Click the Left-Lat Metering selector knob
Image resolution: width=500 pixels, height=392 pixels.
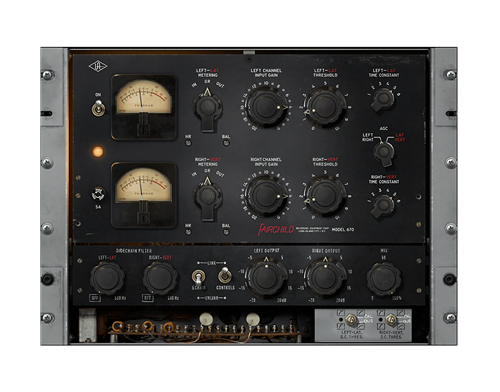pos(207,109)
